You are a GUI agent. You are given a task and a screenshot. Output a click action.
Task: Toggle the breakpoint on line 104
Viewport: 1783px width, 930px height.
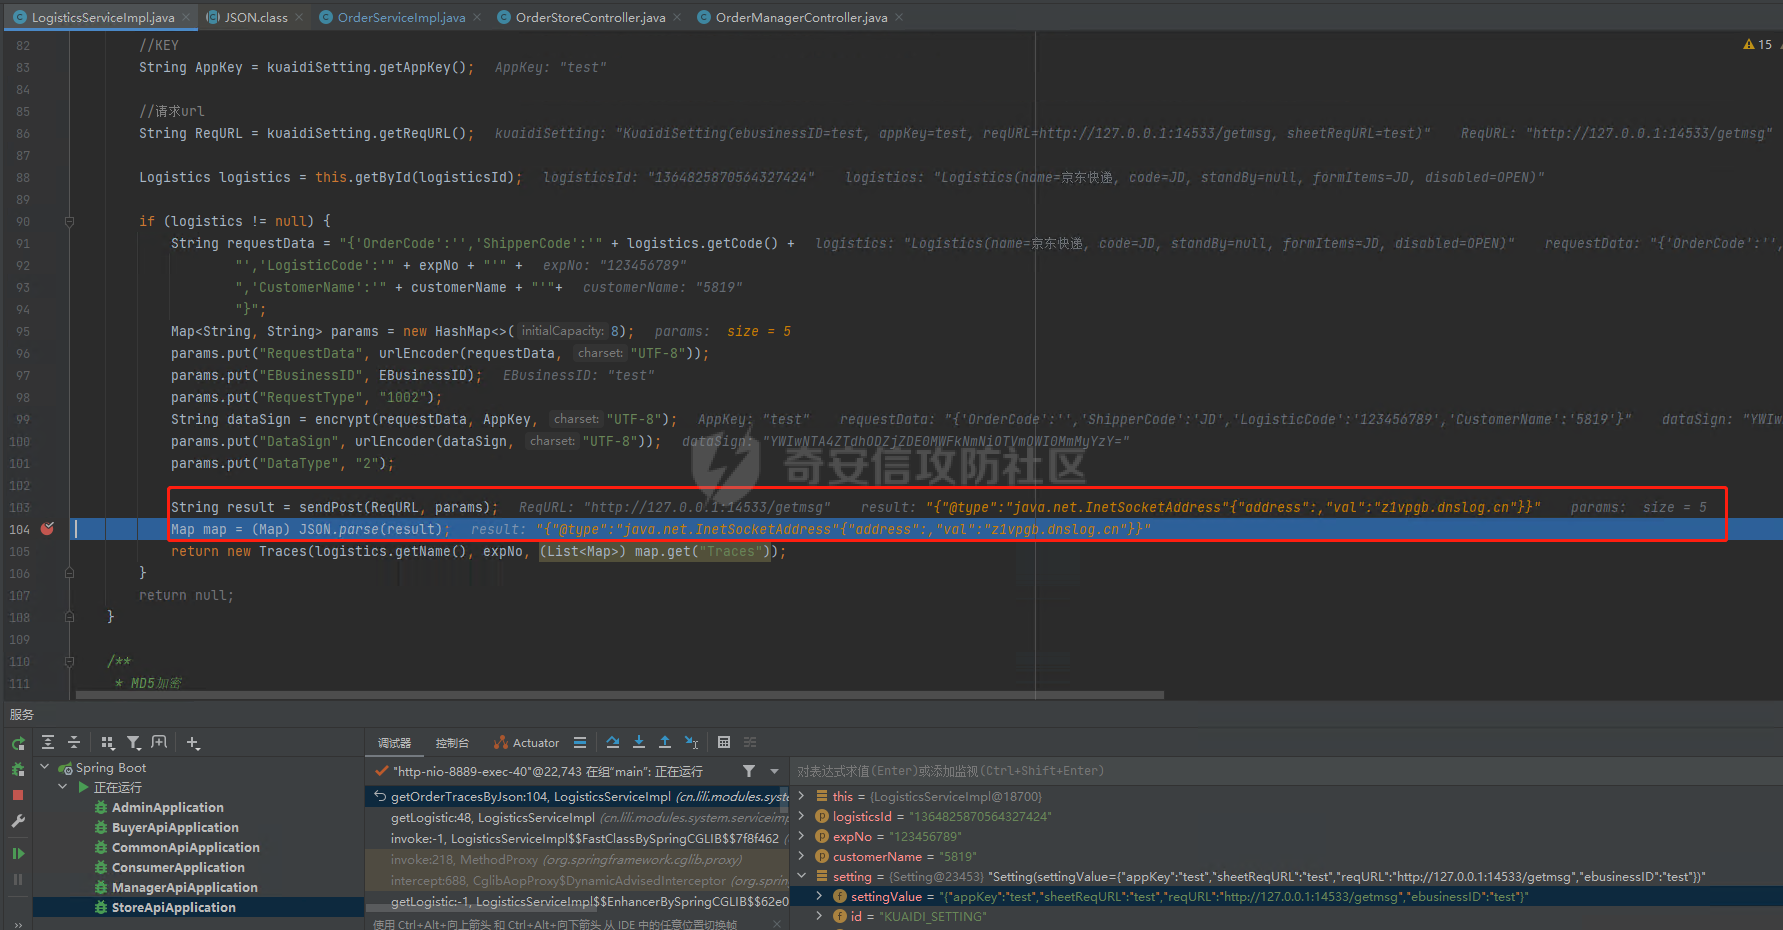(47, 529)
